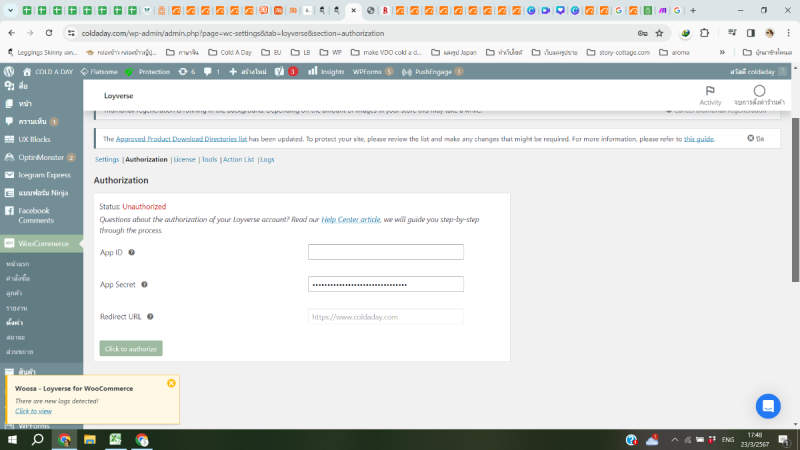Show hidden system tray icons

tap(674, 440)
